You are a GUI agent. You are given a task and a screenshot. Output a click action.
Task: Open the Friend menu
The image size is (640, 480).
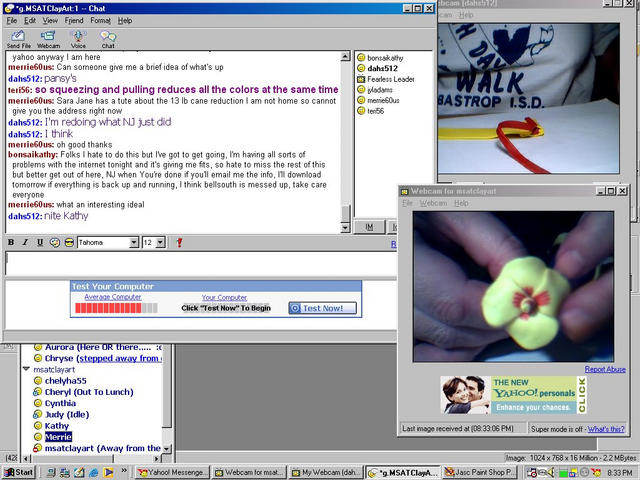[x=74, y=20]
